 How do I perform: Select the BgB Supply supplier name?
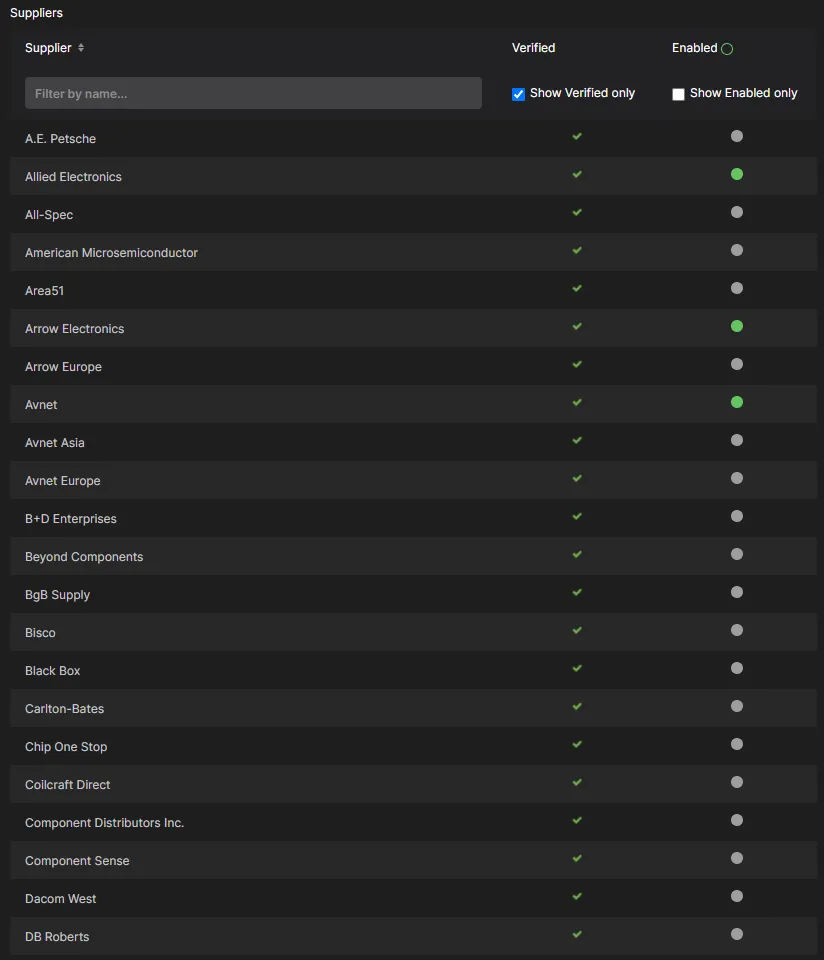pos(58,594)
